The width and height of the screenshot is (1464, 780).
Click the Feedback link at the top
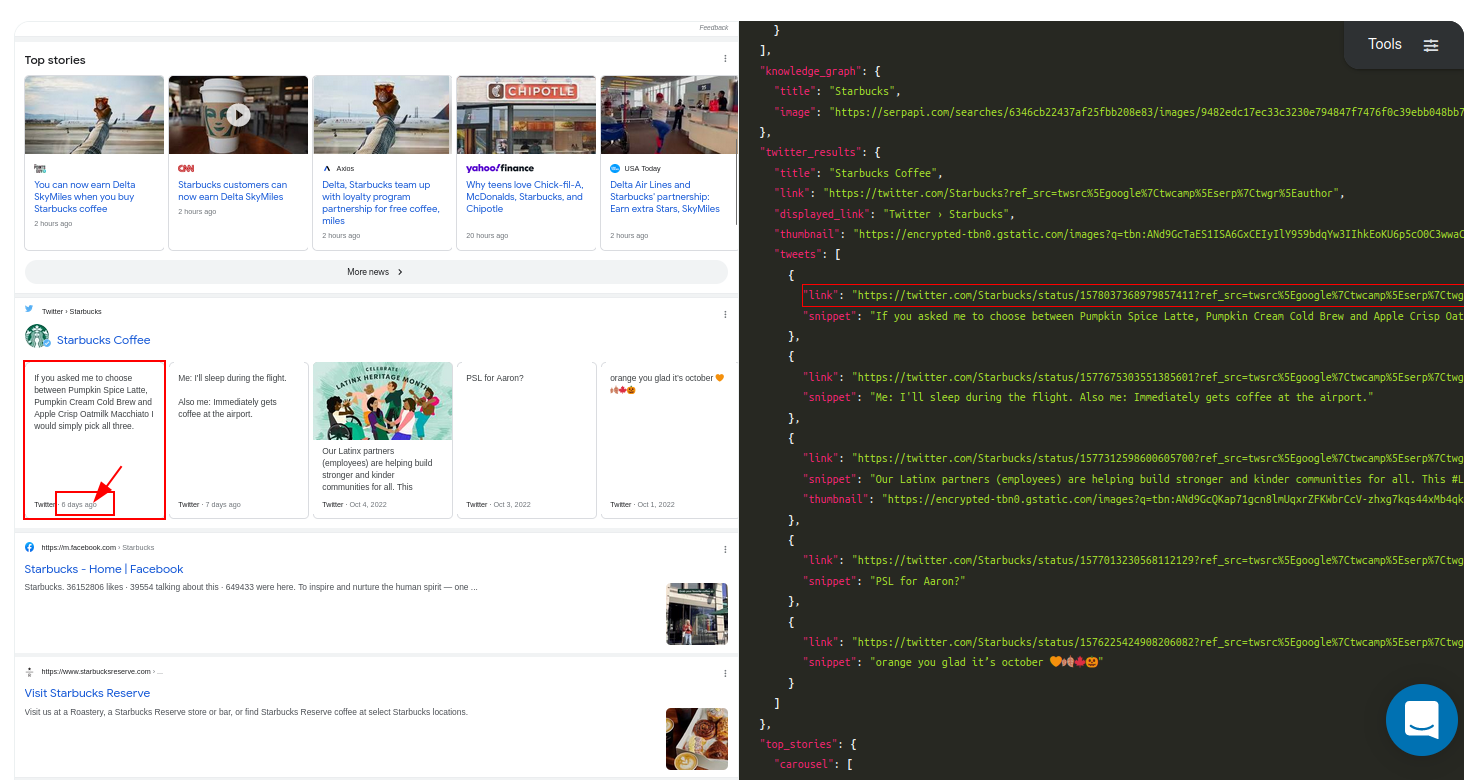[x=713, y=27]
